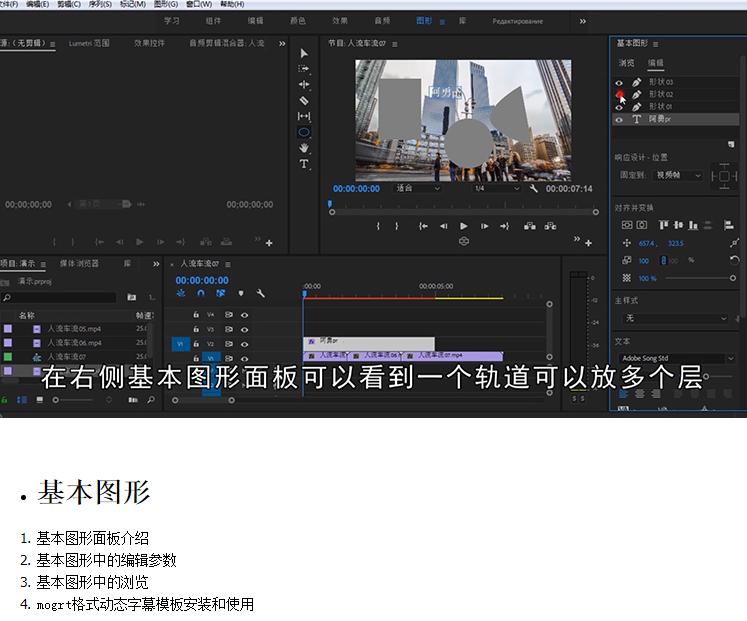
Task: Adjust the opacity slider handle at 100%
Action: [733, 278]
